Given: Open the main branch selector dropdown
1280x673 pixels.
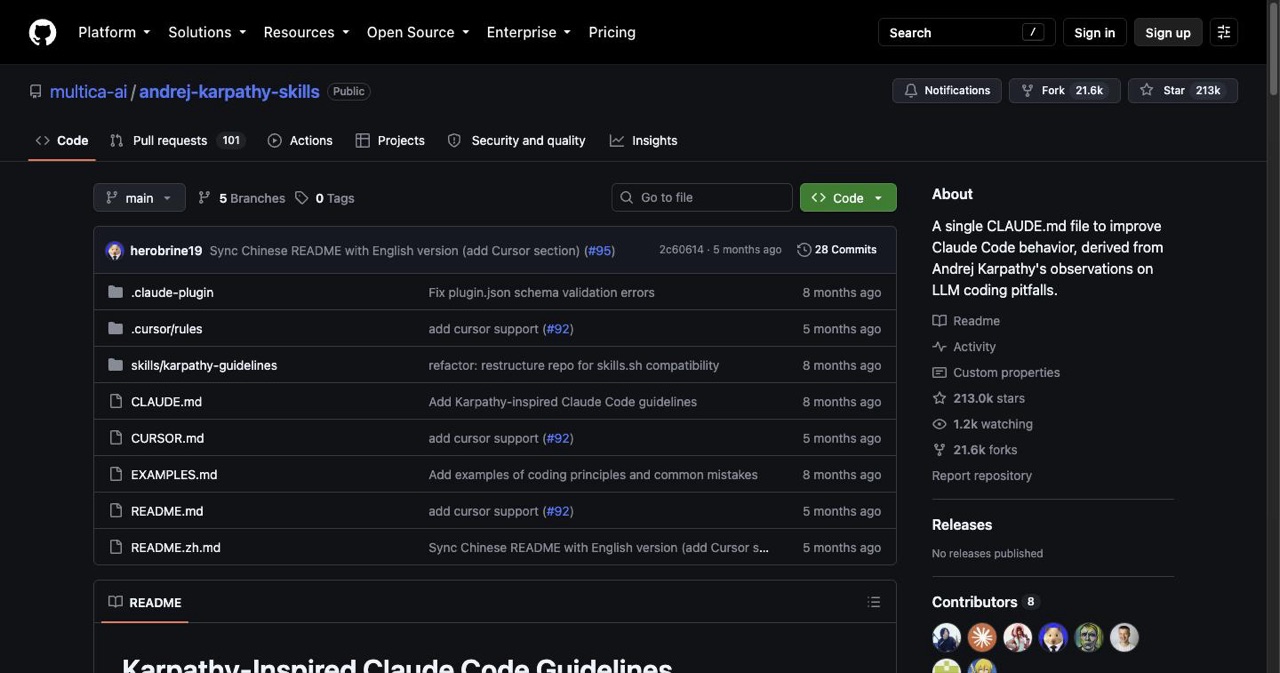Looking at the screenshot, I should (x=140, y=198).
